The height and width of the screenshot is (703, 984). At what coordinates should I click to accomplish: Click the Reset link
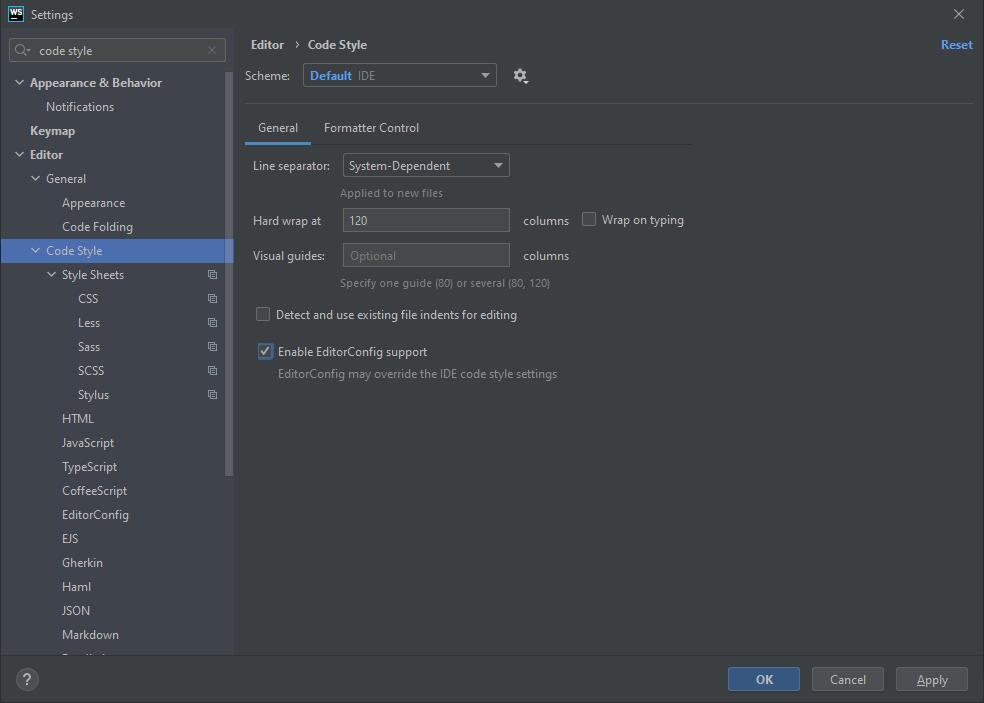point(956,45)
